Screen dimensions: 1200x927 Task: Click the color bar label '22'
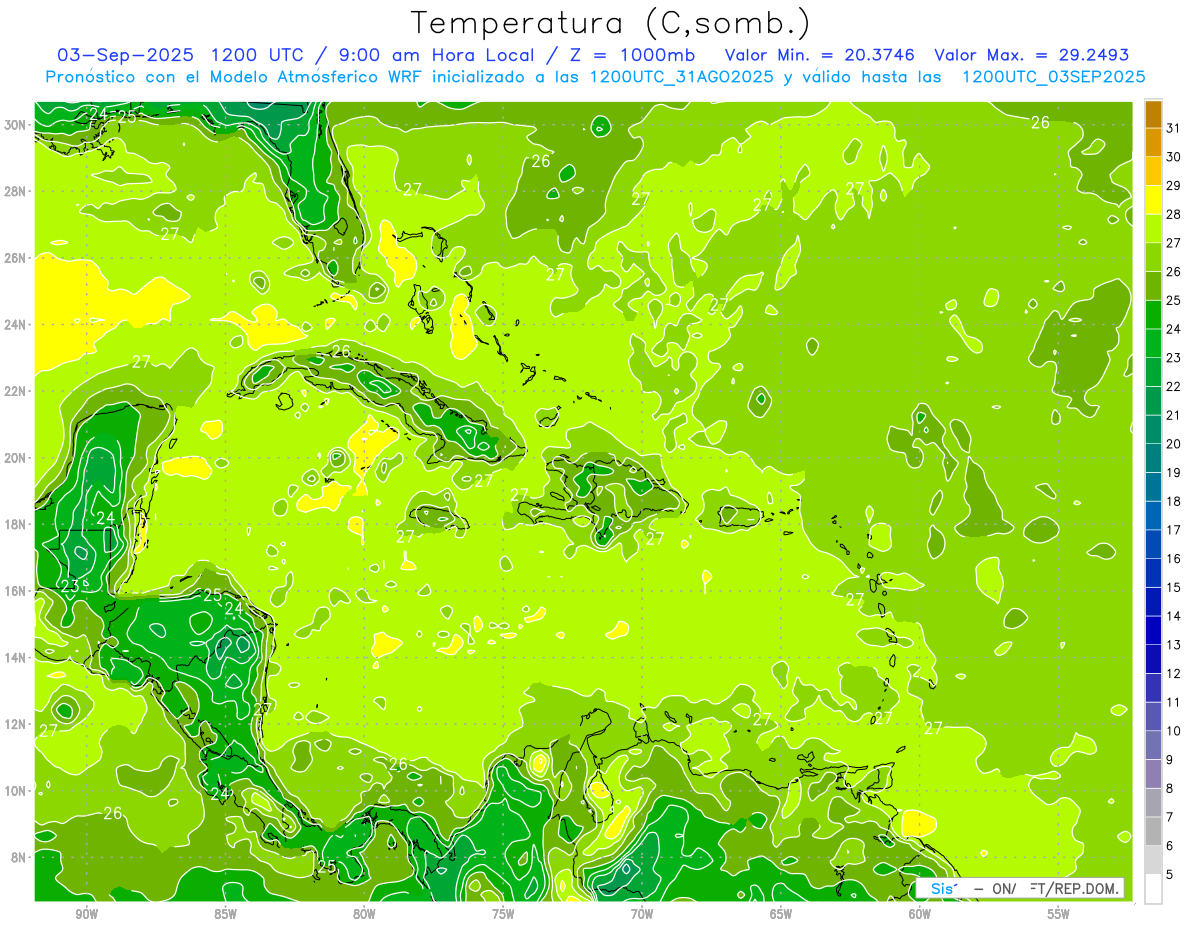(x=1174, y=387)
